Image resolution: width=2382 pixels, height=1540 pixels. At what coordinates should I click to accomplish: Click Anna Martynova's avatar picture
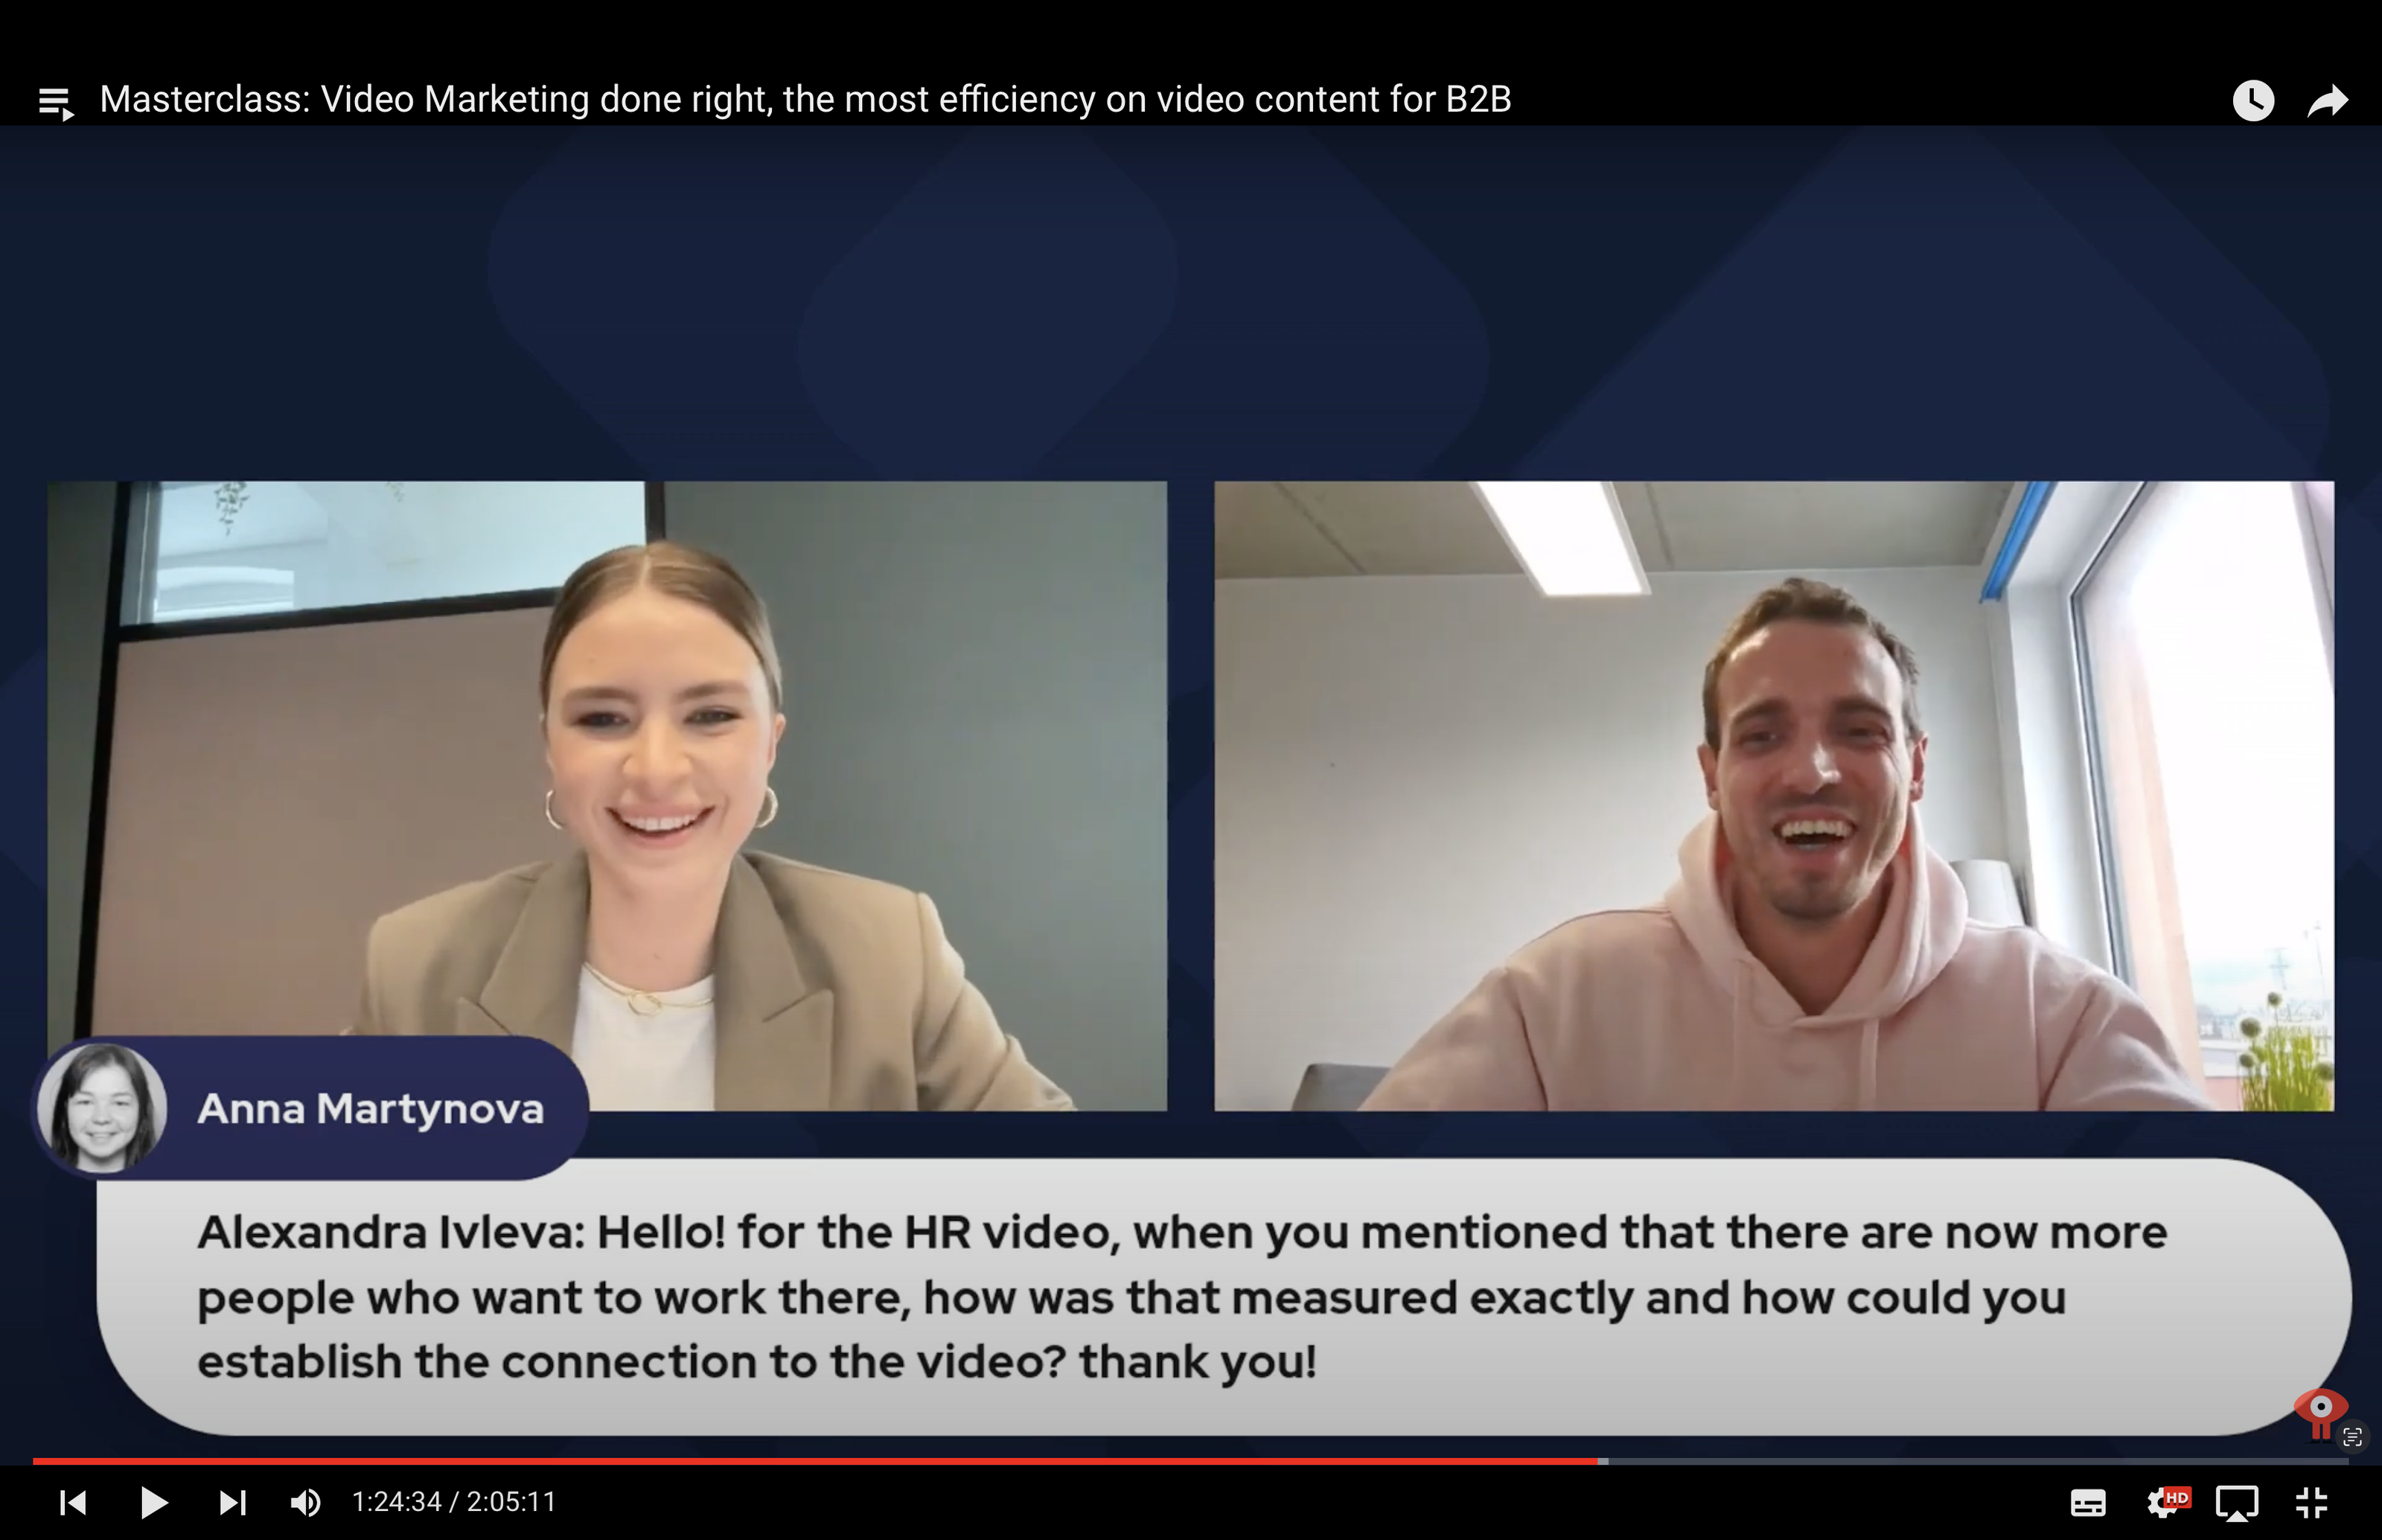click(102, 1108)
